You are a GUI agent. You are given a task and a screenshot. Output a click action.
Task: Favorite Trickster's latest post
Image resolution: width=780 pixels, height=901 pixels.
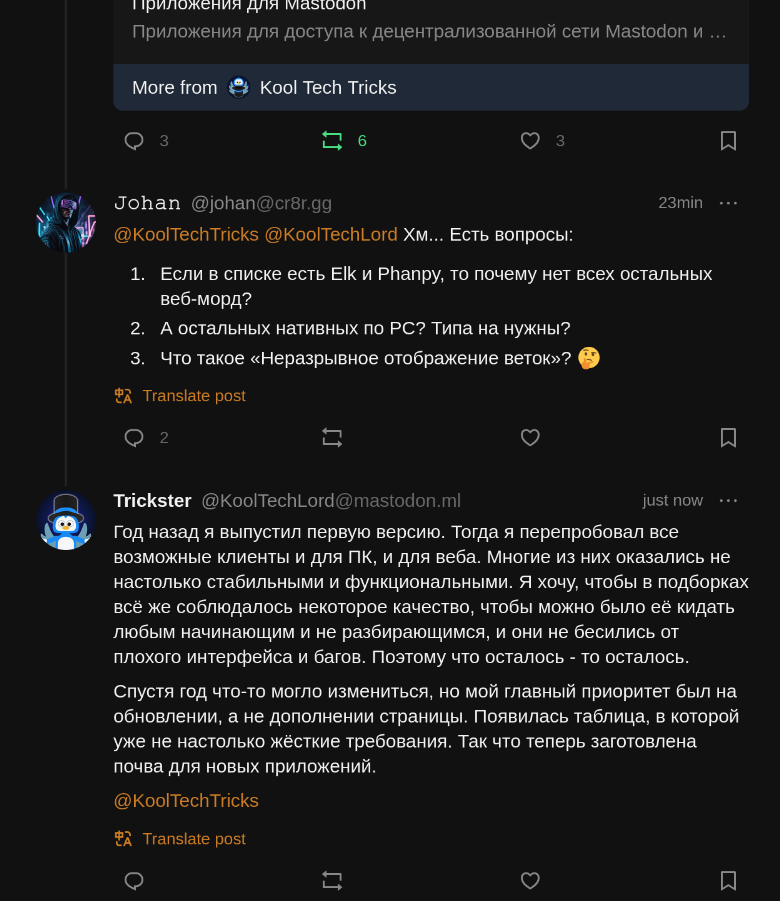[530, 881]
